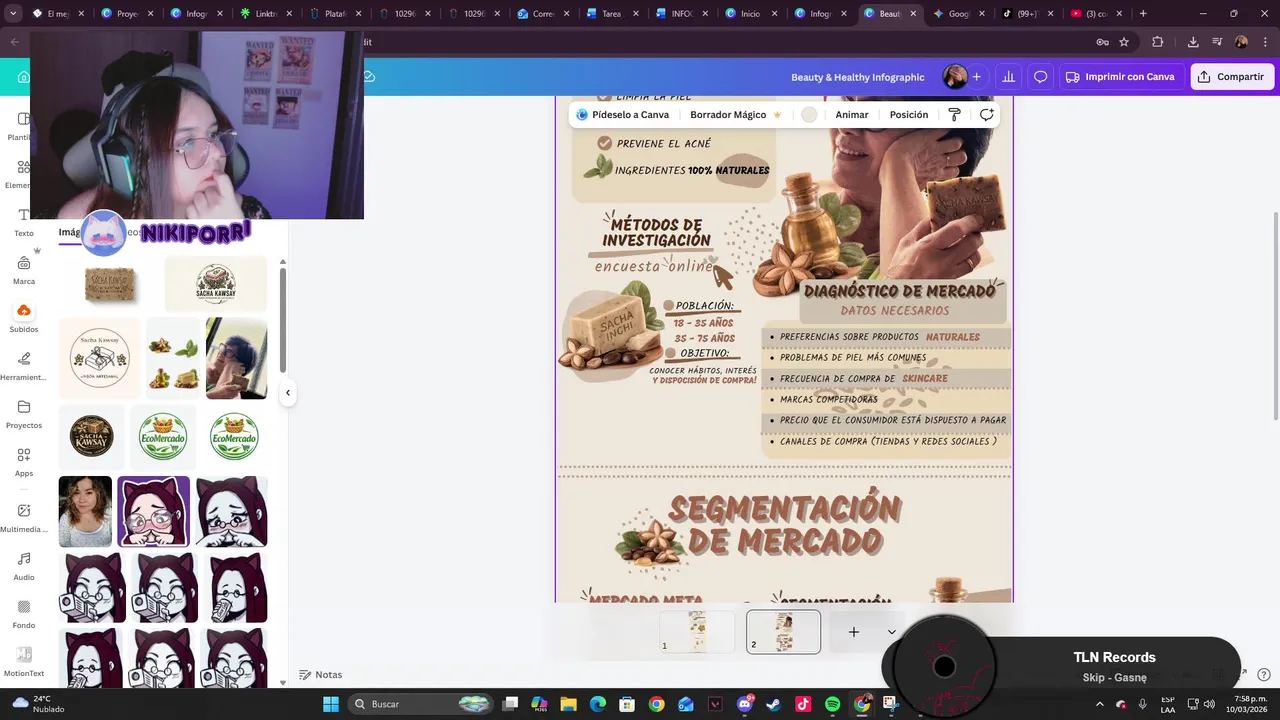1280x720 pixels.
Task: Show hidden system tray icons
Action: (x=1099, y=704)
